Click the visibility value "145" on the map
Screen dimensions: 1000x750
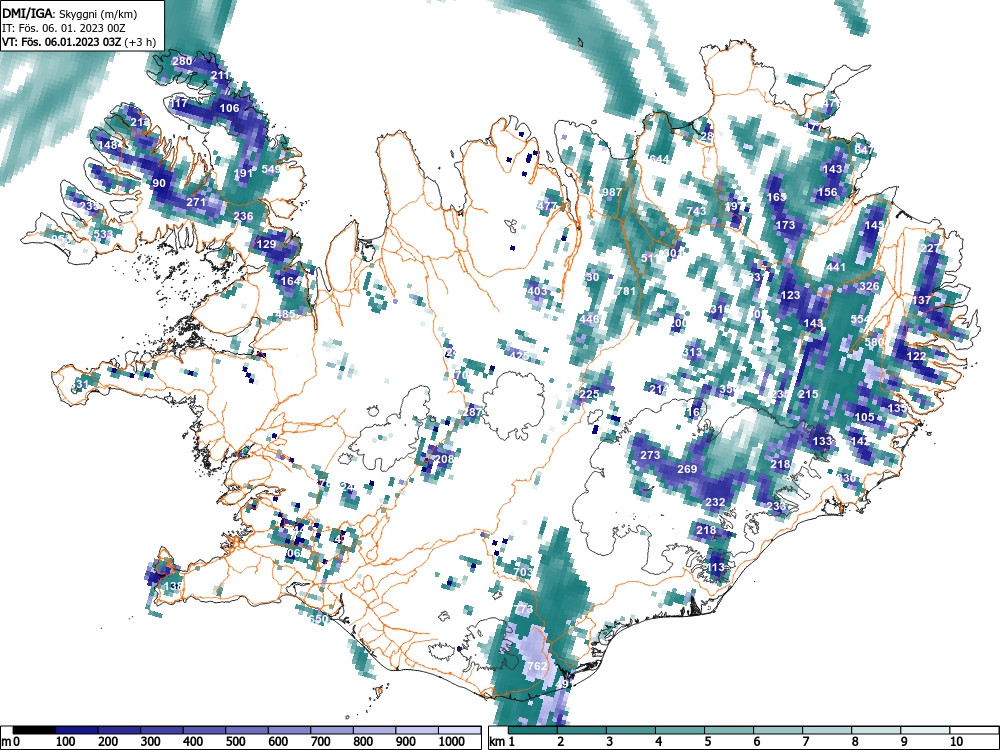tap(874, 225)
